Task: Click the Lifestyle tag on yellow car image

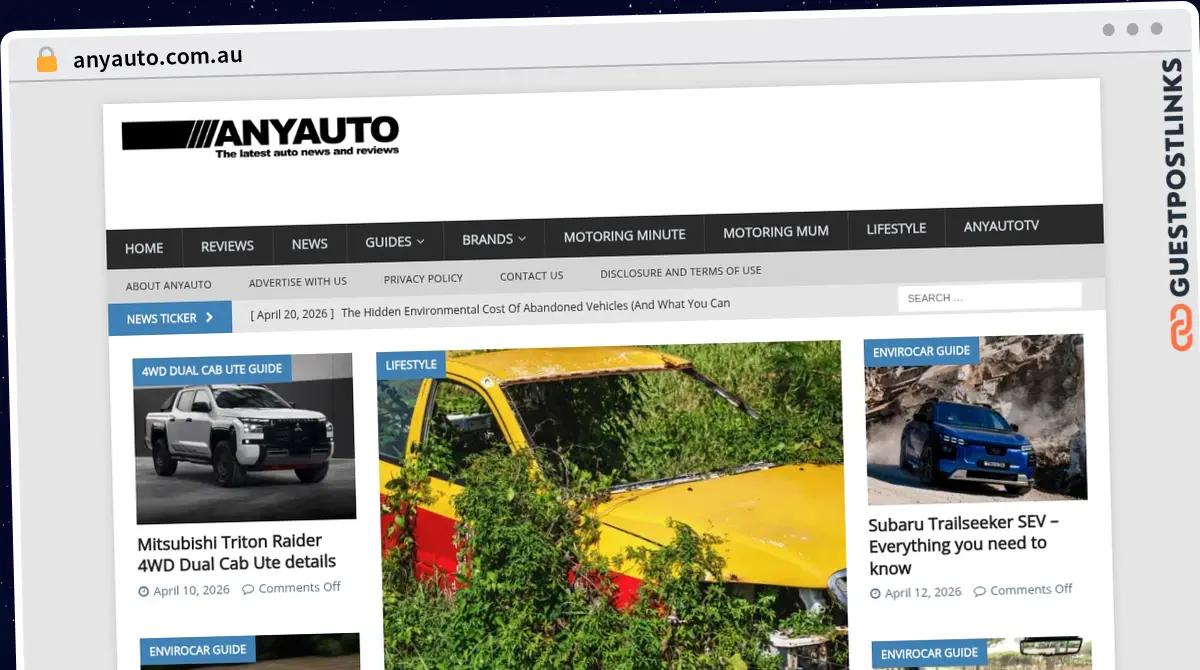Action: [x=411, y=364]
